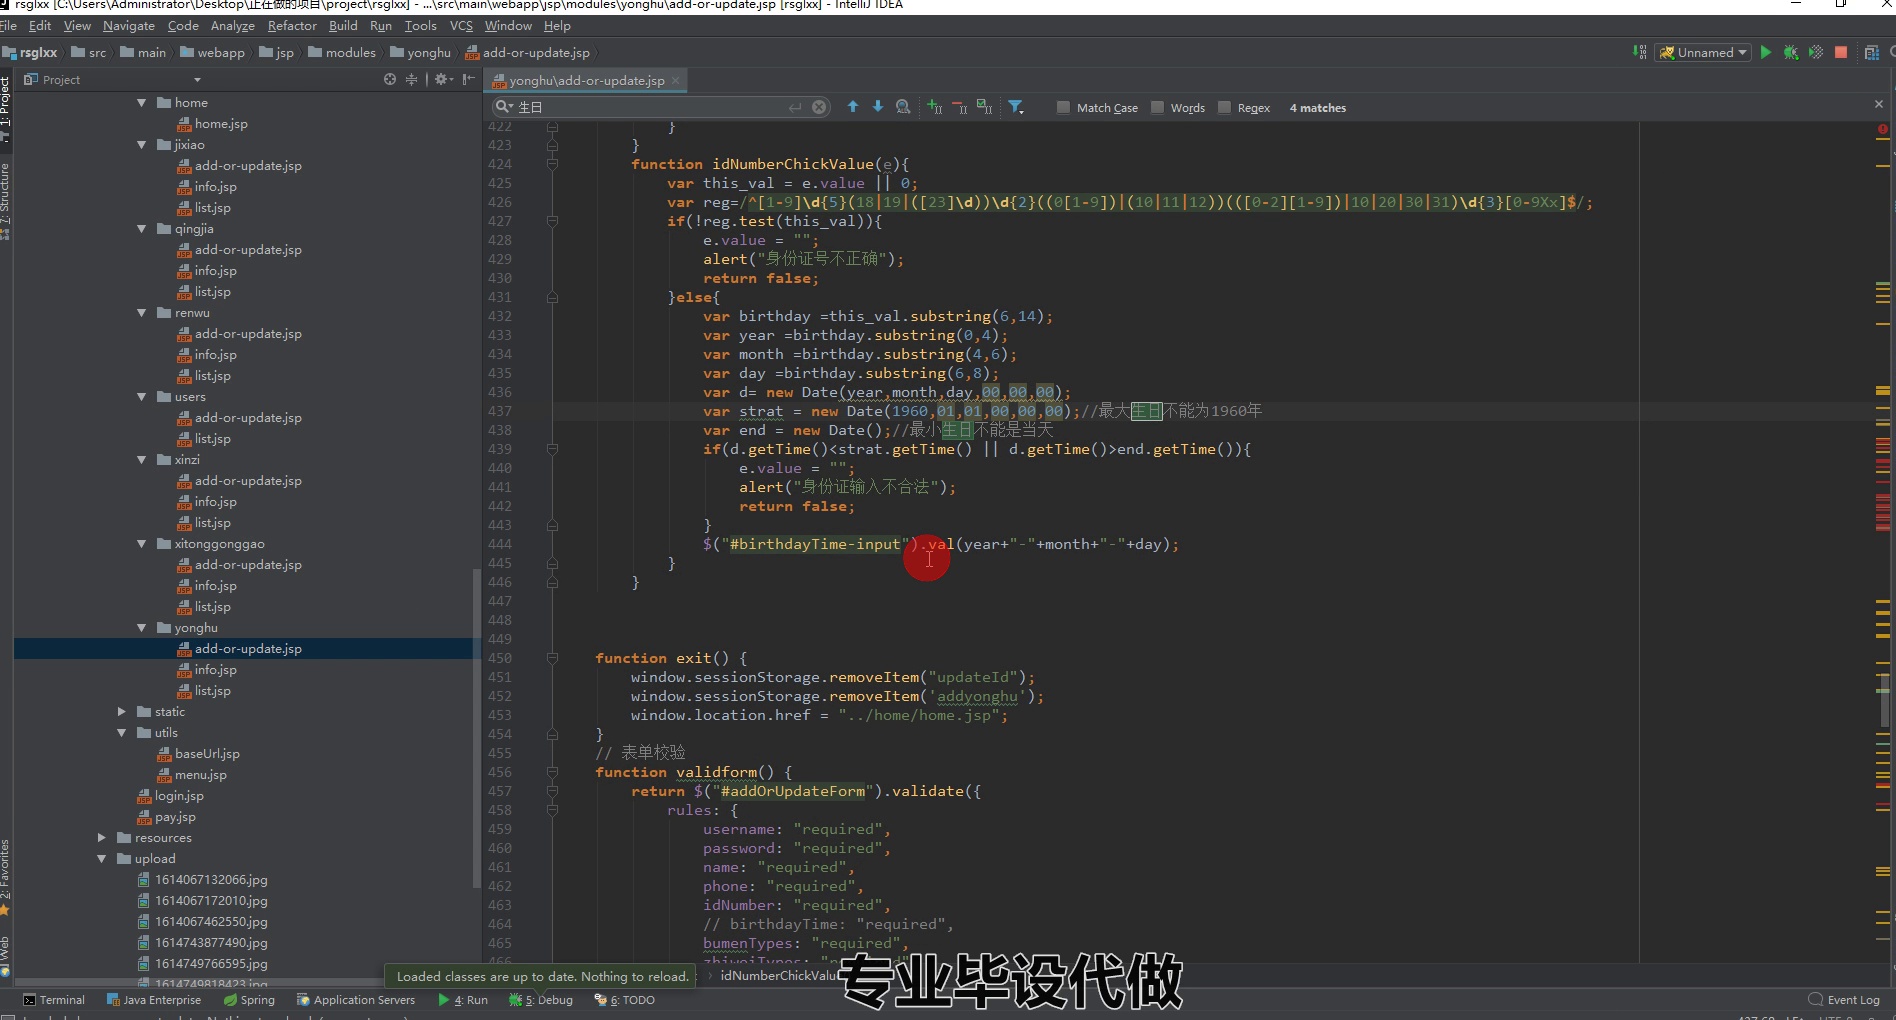Screen dimensions: 1896x1020
Task: Select next occurrence with down arrow in search
Action: tap(878, 106)
